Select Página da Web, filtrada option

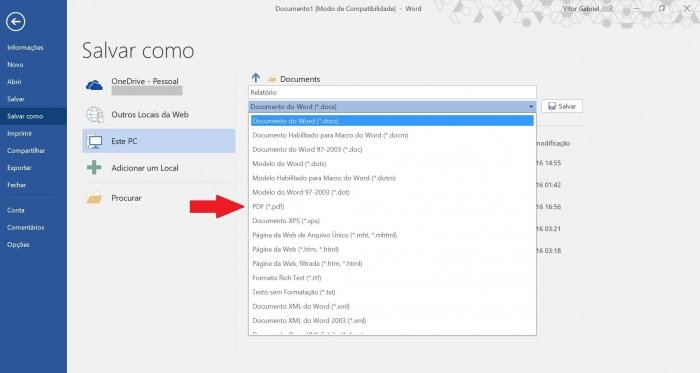(x=392, y=264)
